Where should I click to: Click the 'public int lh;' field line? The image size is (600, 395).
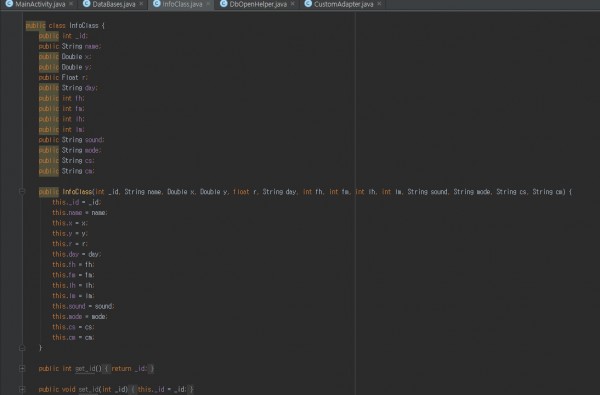pyautogui.click(x=62, y=119)
